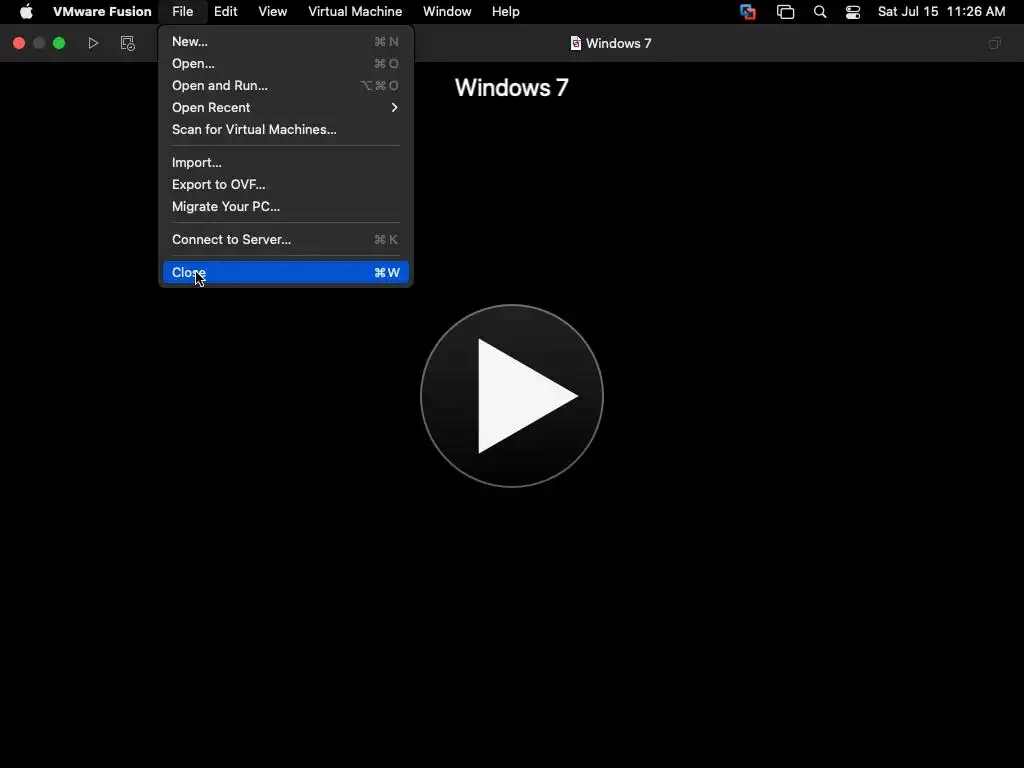The width and height of the screenshot is (1024, 768).
Task: Click Close in the File menu
Action: [x=285, y=272]
